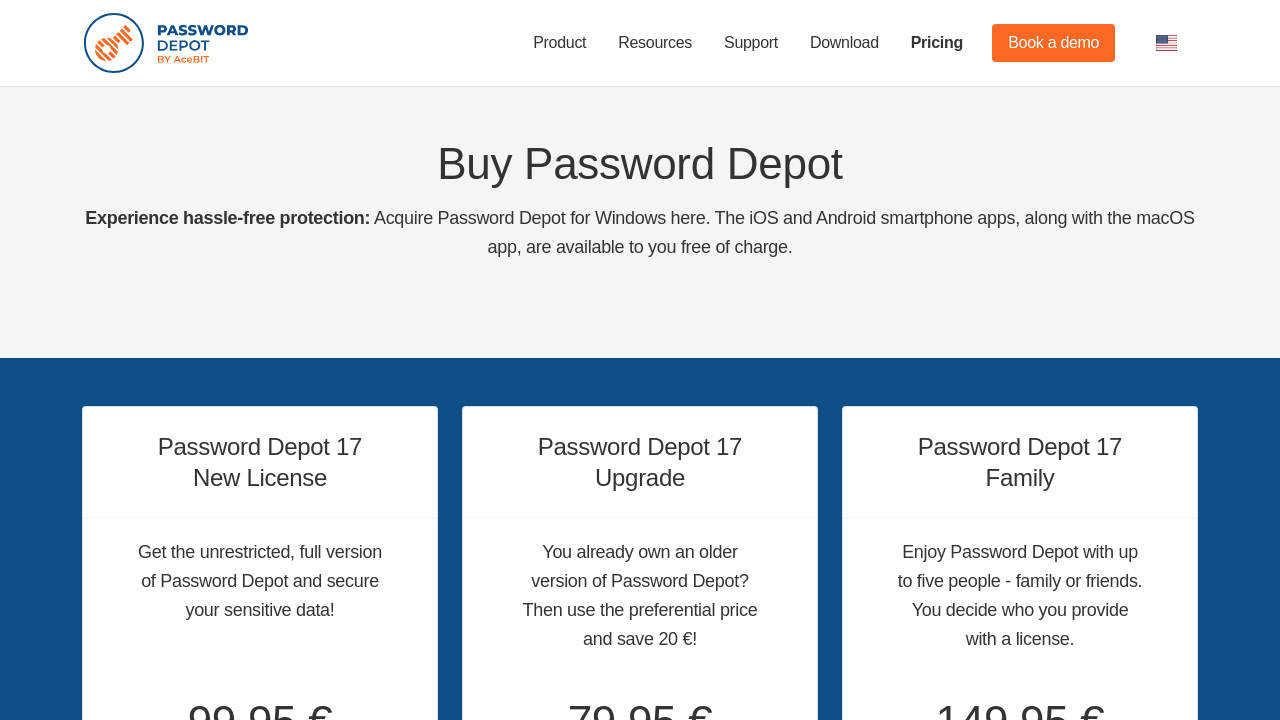
Task: Click the Upgrade card description about saving 20 €
Action: click(x=640, y=596)
